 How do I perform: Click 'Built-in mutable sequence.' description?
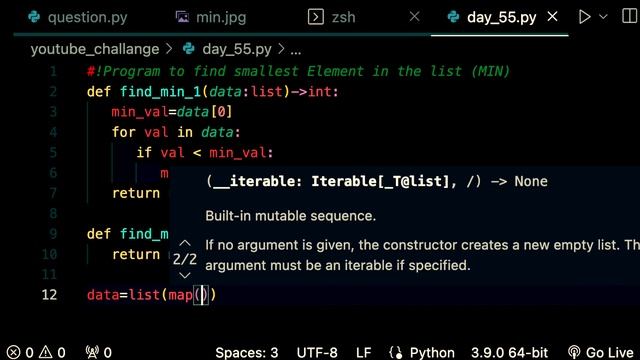coord(290,216)
